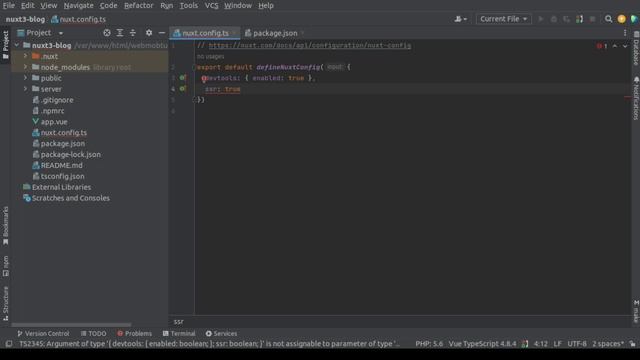Select the app.vue file

[50, 122]
